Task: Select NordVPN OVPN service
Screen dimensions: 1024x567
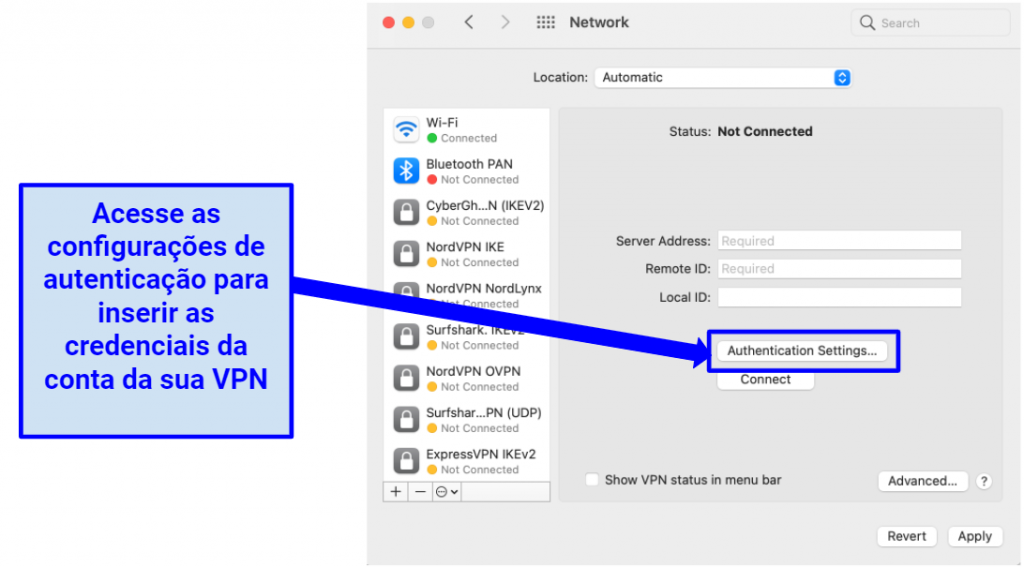Action: [x=473, y=372]
